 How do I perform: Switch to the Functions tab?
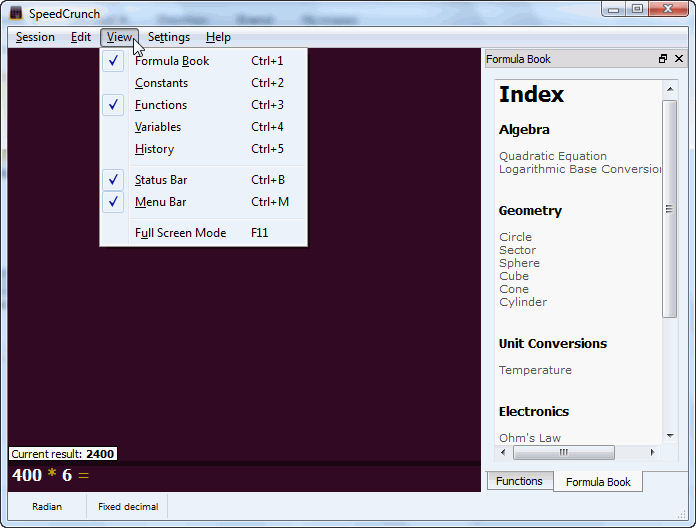[x=520, y=481]
